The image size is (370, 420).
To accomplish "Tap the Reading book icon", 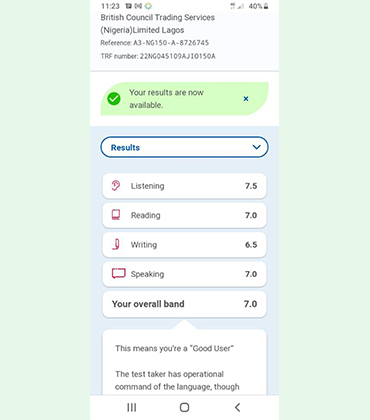I will 116,215.
